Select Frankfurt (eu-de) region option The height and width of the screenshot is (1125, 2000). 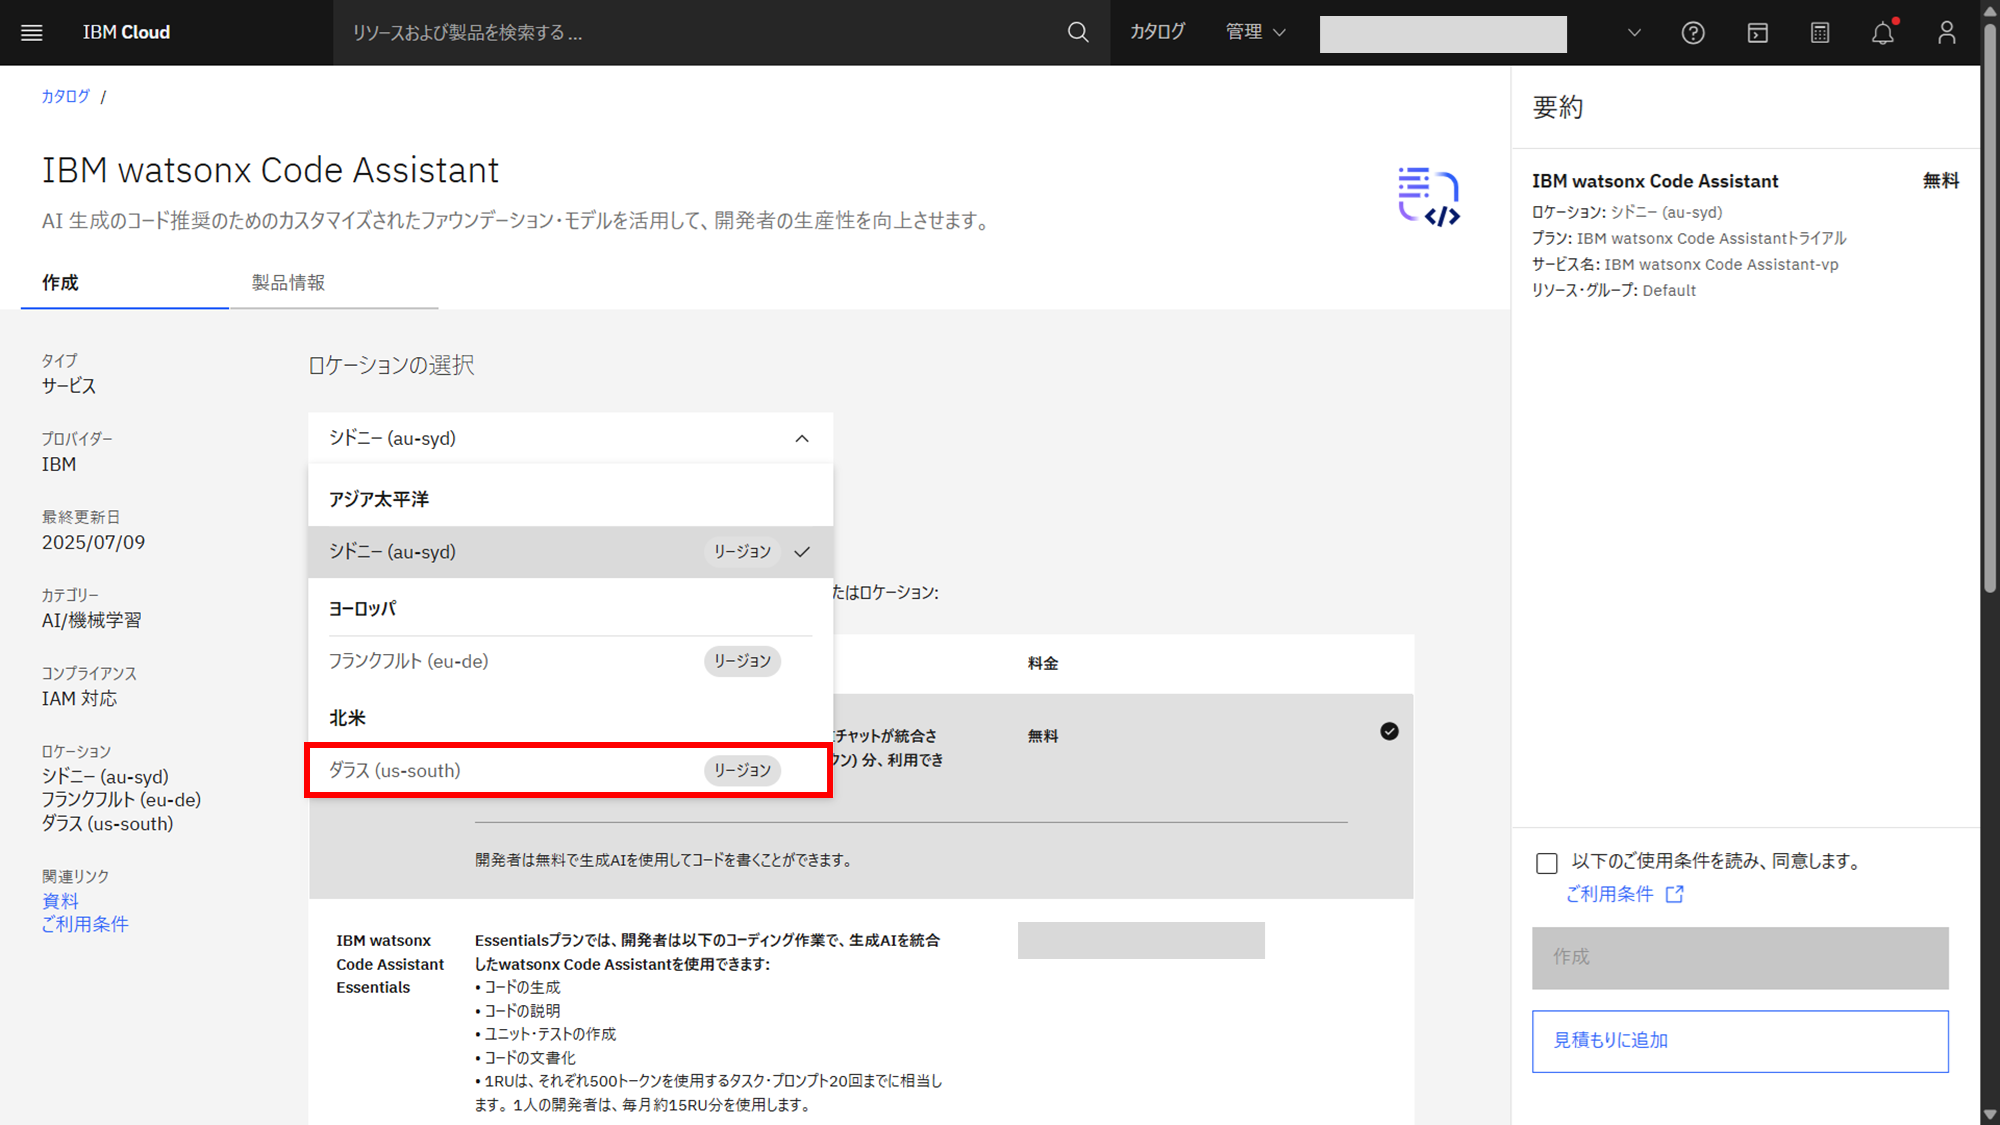tap(568, 661)
